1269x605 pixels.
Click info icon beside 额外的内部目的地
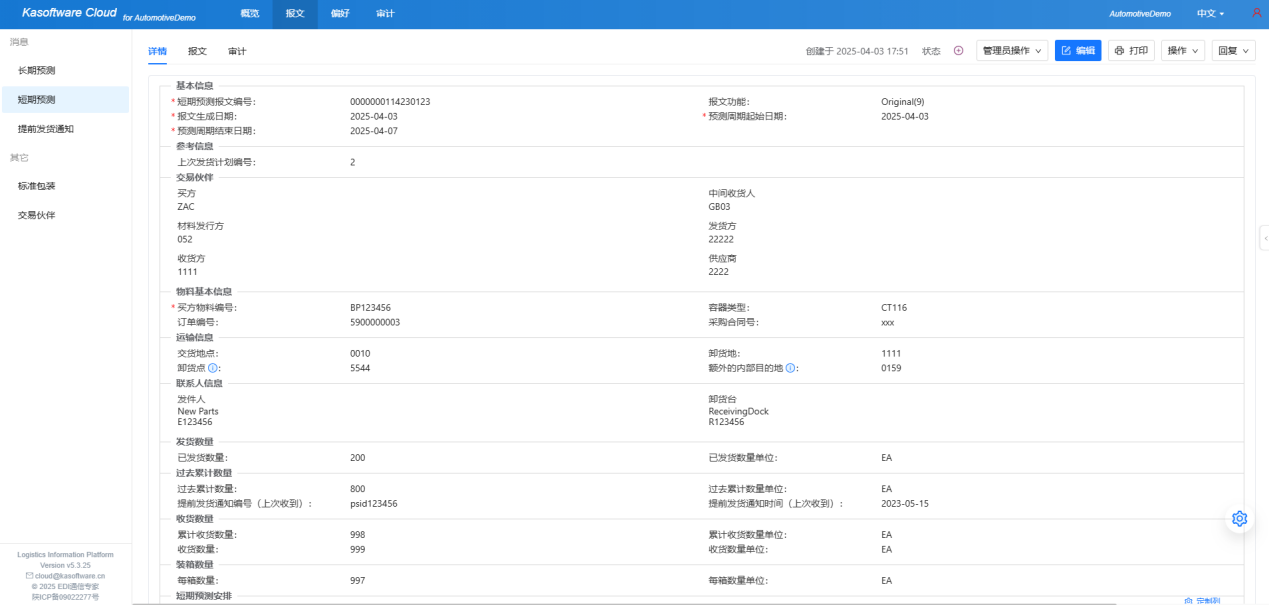(x=790, y=368)
